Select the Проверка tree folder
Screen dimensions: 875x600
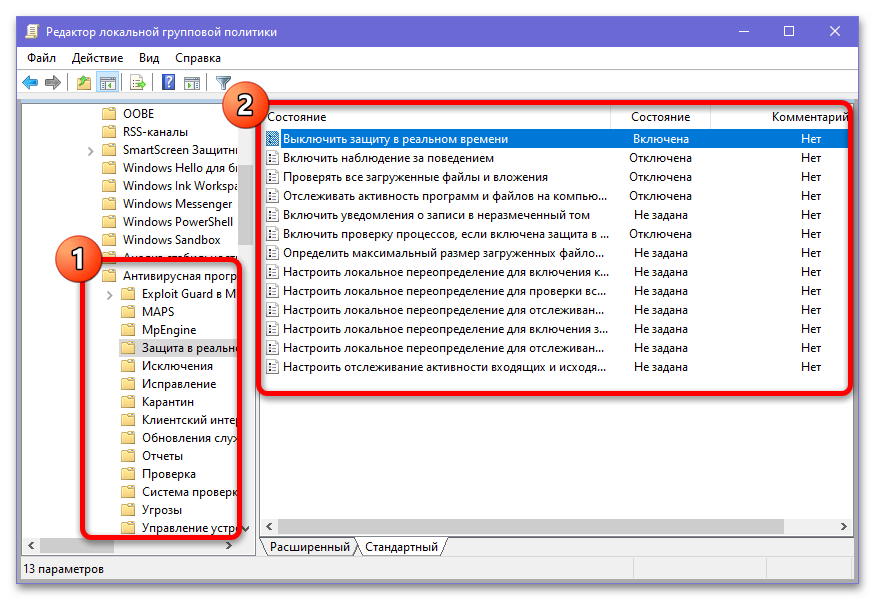(159, 474)
